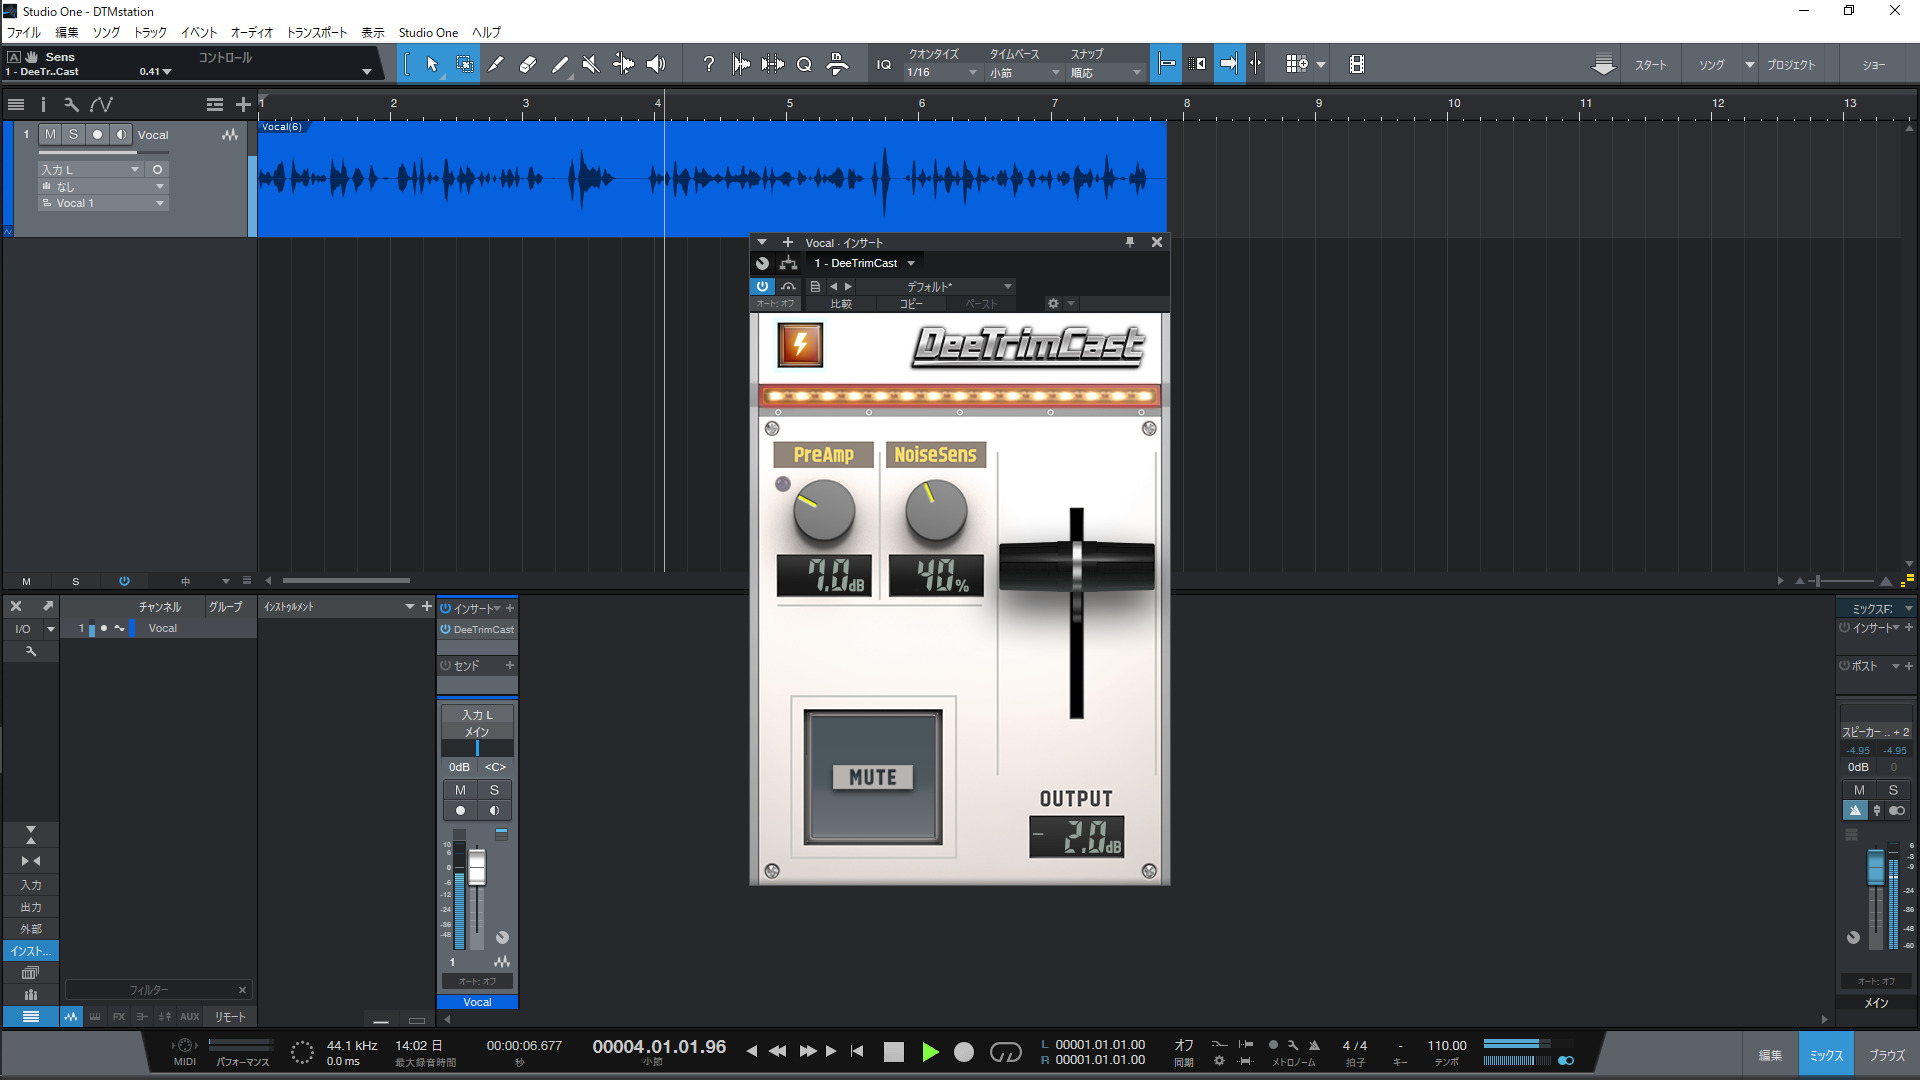This screenshot has width=1920, height=1080.
Task: Open the Studio One menu
Action: pos(428,33)
